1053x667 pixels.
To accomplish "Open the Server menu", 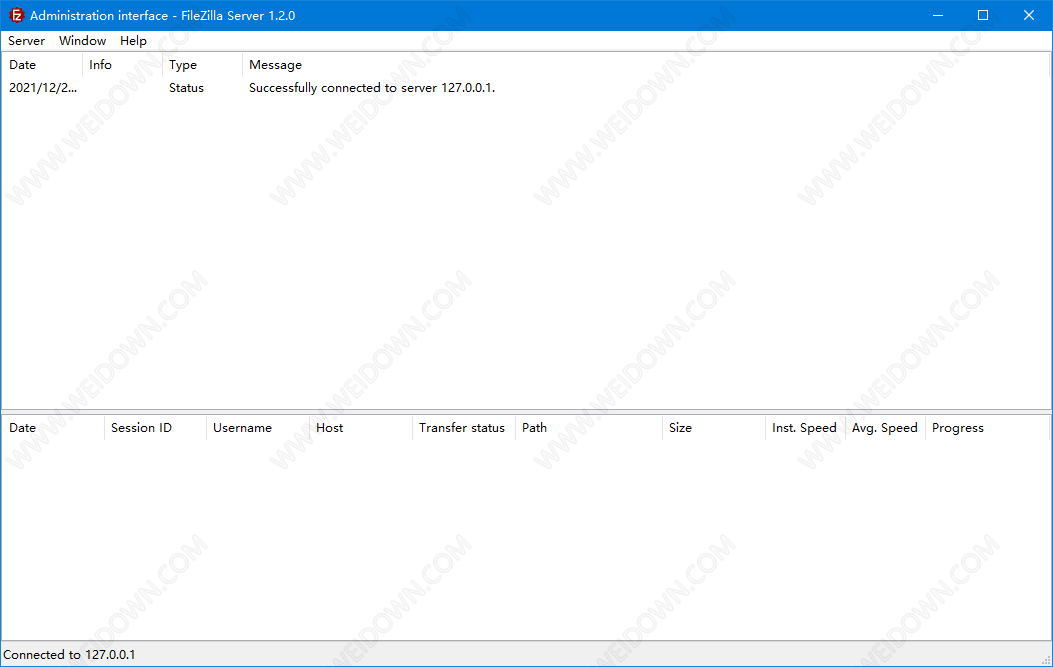I will coord(26,41).
